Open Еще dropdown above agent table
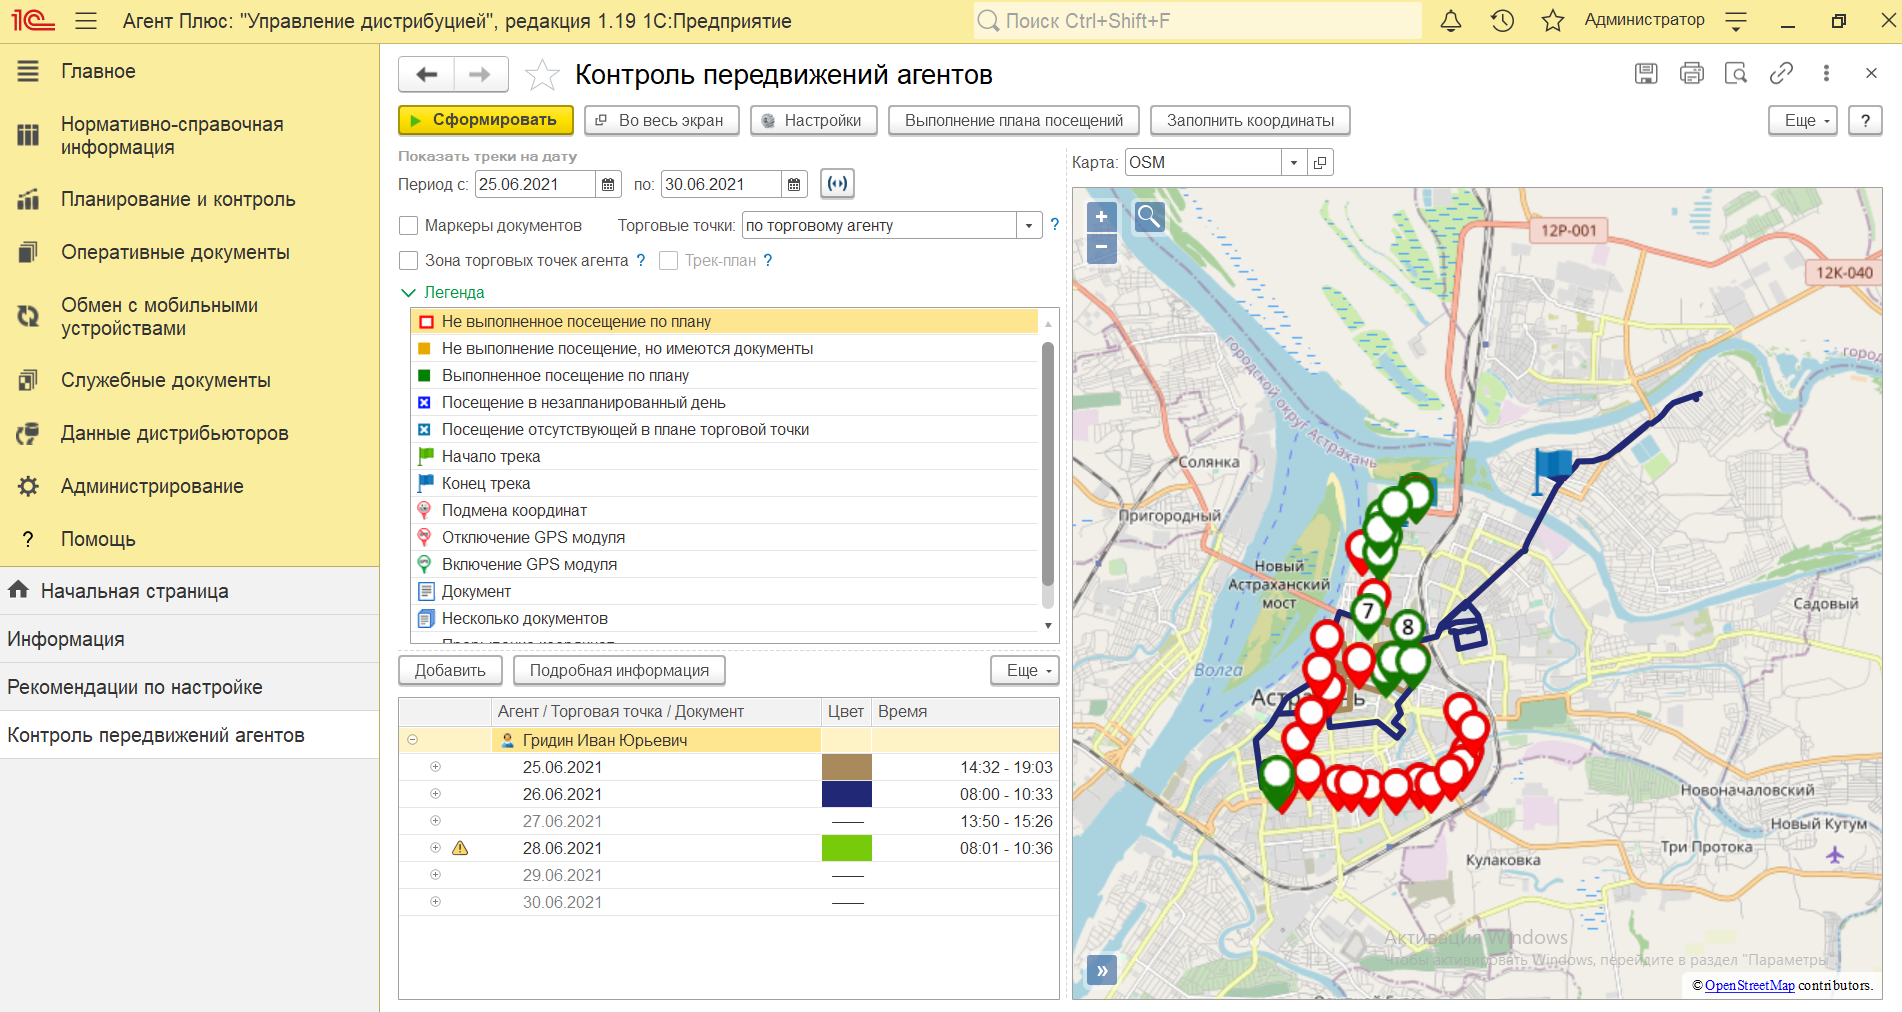 (x=1025, y=671)
